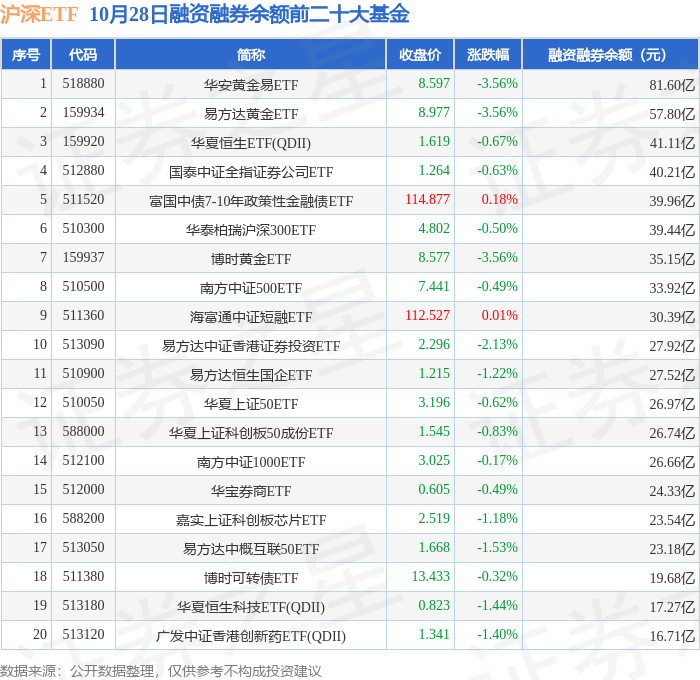This screenshot has width=700, height=680.
Task: Click closing price 8.577
Action: click(434, 258)
